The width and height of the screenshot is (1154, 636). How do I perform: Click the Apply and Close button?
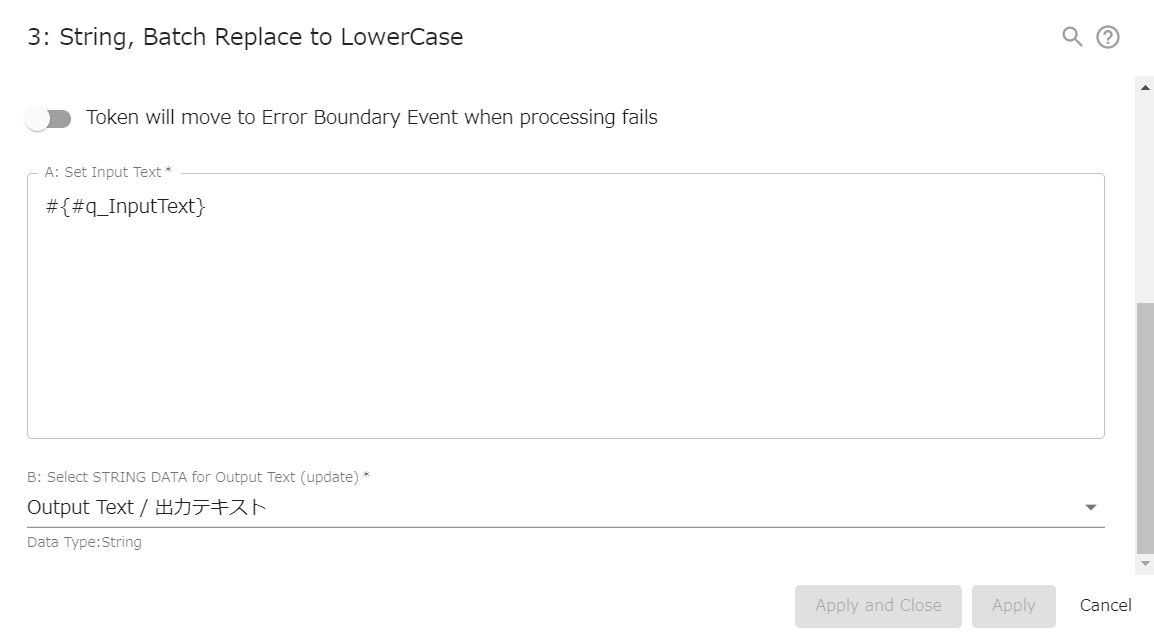pyautogui.click(x=878, y=605)
